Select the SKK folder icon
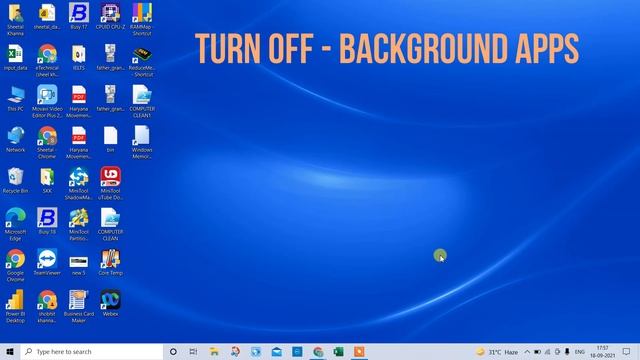640x360 pixels. click(47, 177)
